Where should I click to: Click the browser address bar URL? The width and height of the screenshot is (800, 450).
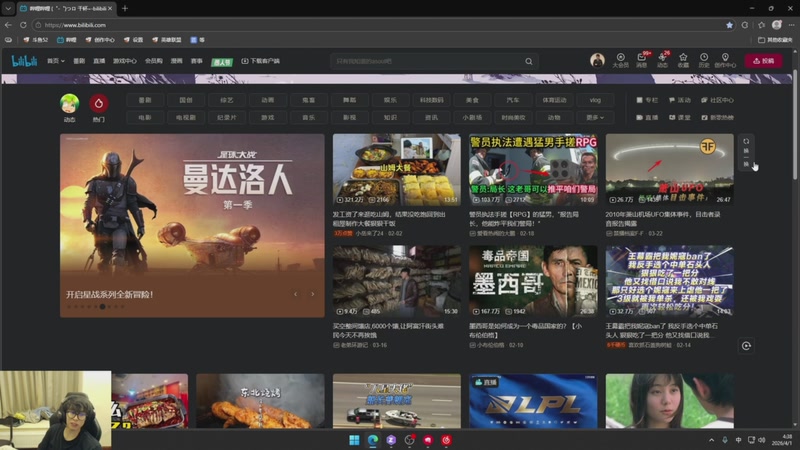(75, 24)
